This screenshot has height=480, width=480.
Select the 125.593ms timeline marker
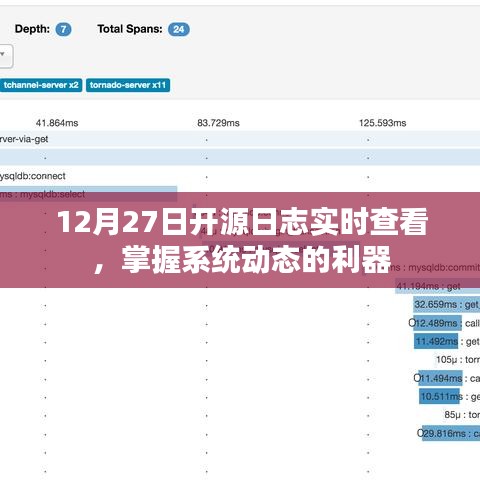point(383,123)
